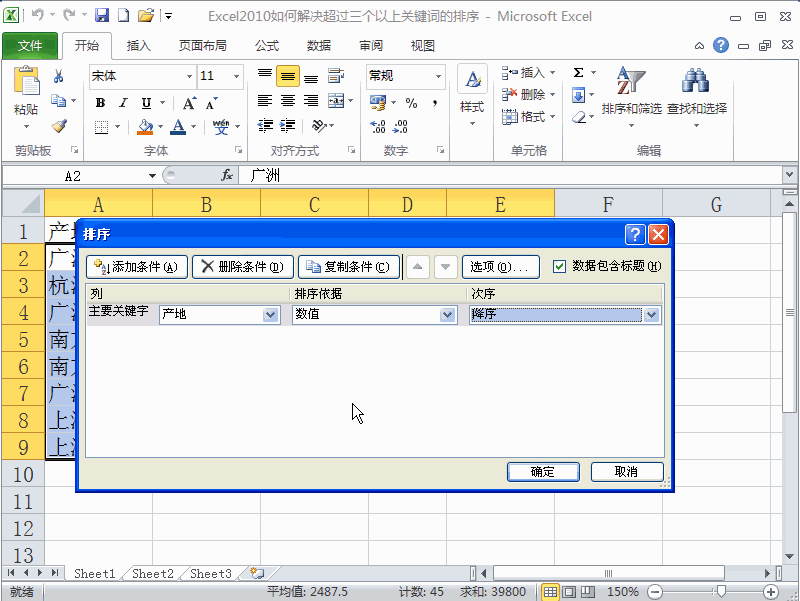Select the Sheet2 worksheet tab

click(153, 573)
